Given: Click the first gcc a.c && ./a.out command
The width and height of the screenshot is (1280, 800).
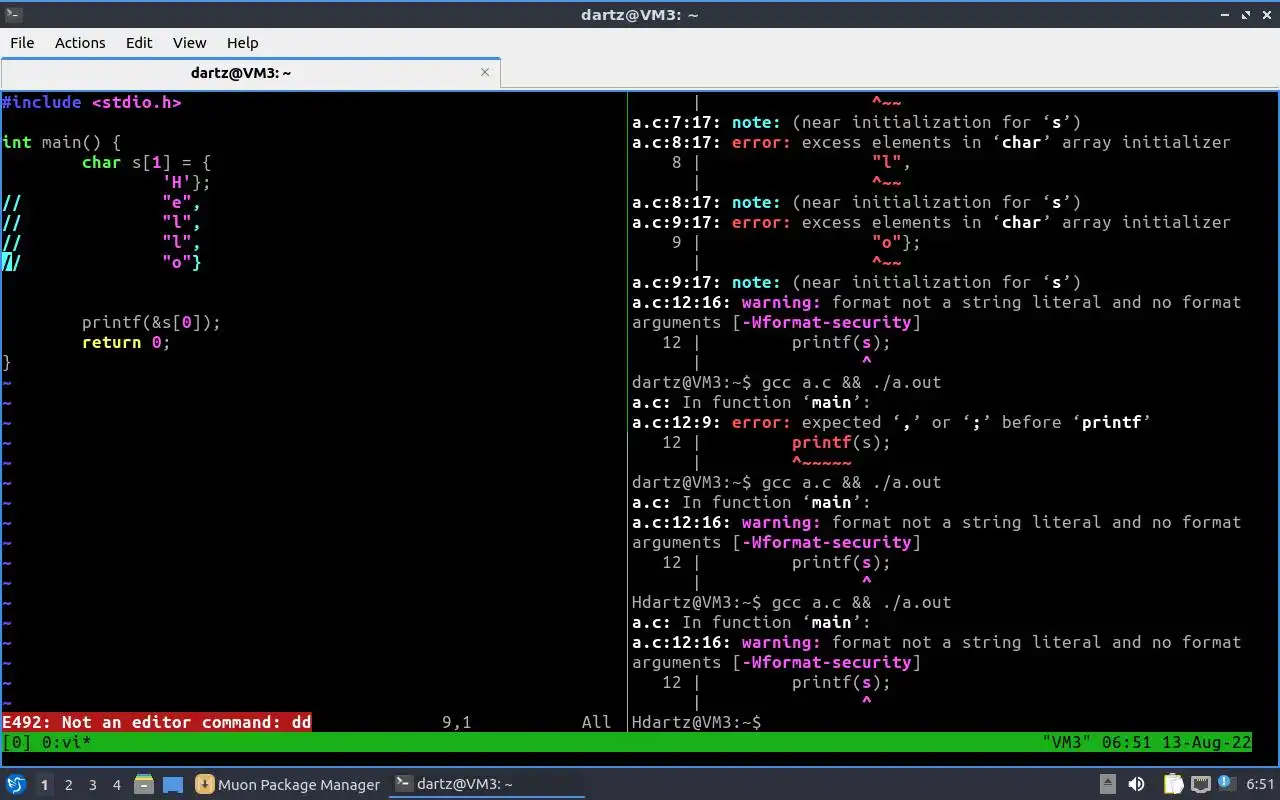Looking at the screenshot, I should (x=851, y=382).
